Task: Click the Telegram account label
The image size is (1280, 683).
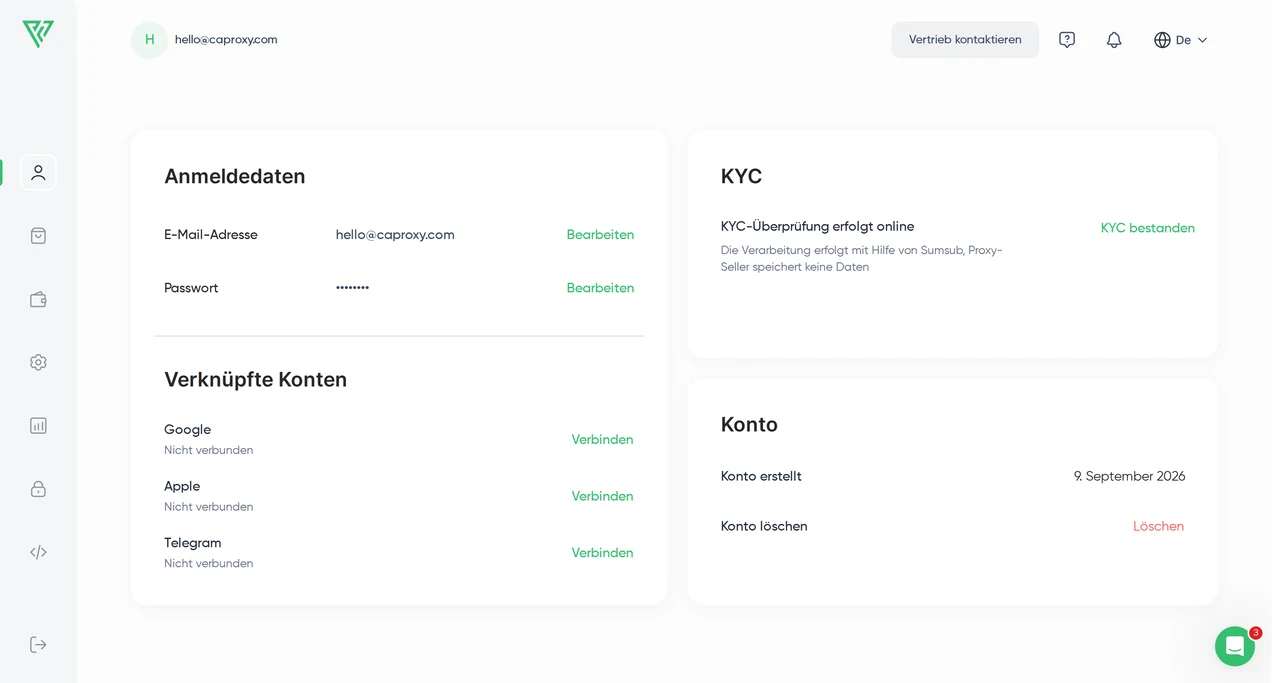Action: coord(193,543)
